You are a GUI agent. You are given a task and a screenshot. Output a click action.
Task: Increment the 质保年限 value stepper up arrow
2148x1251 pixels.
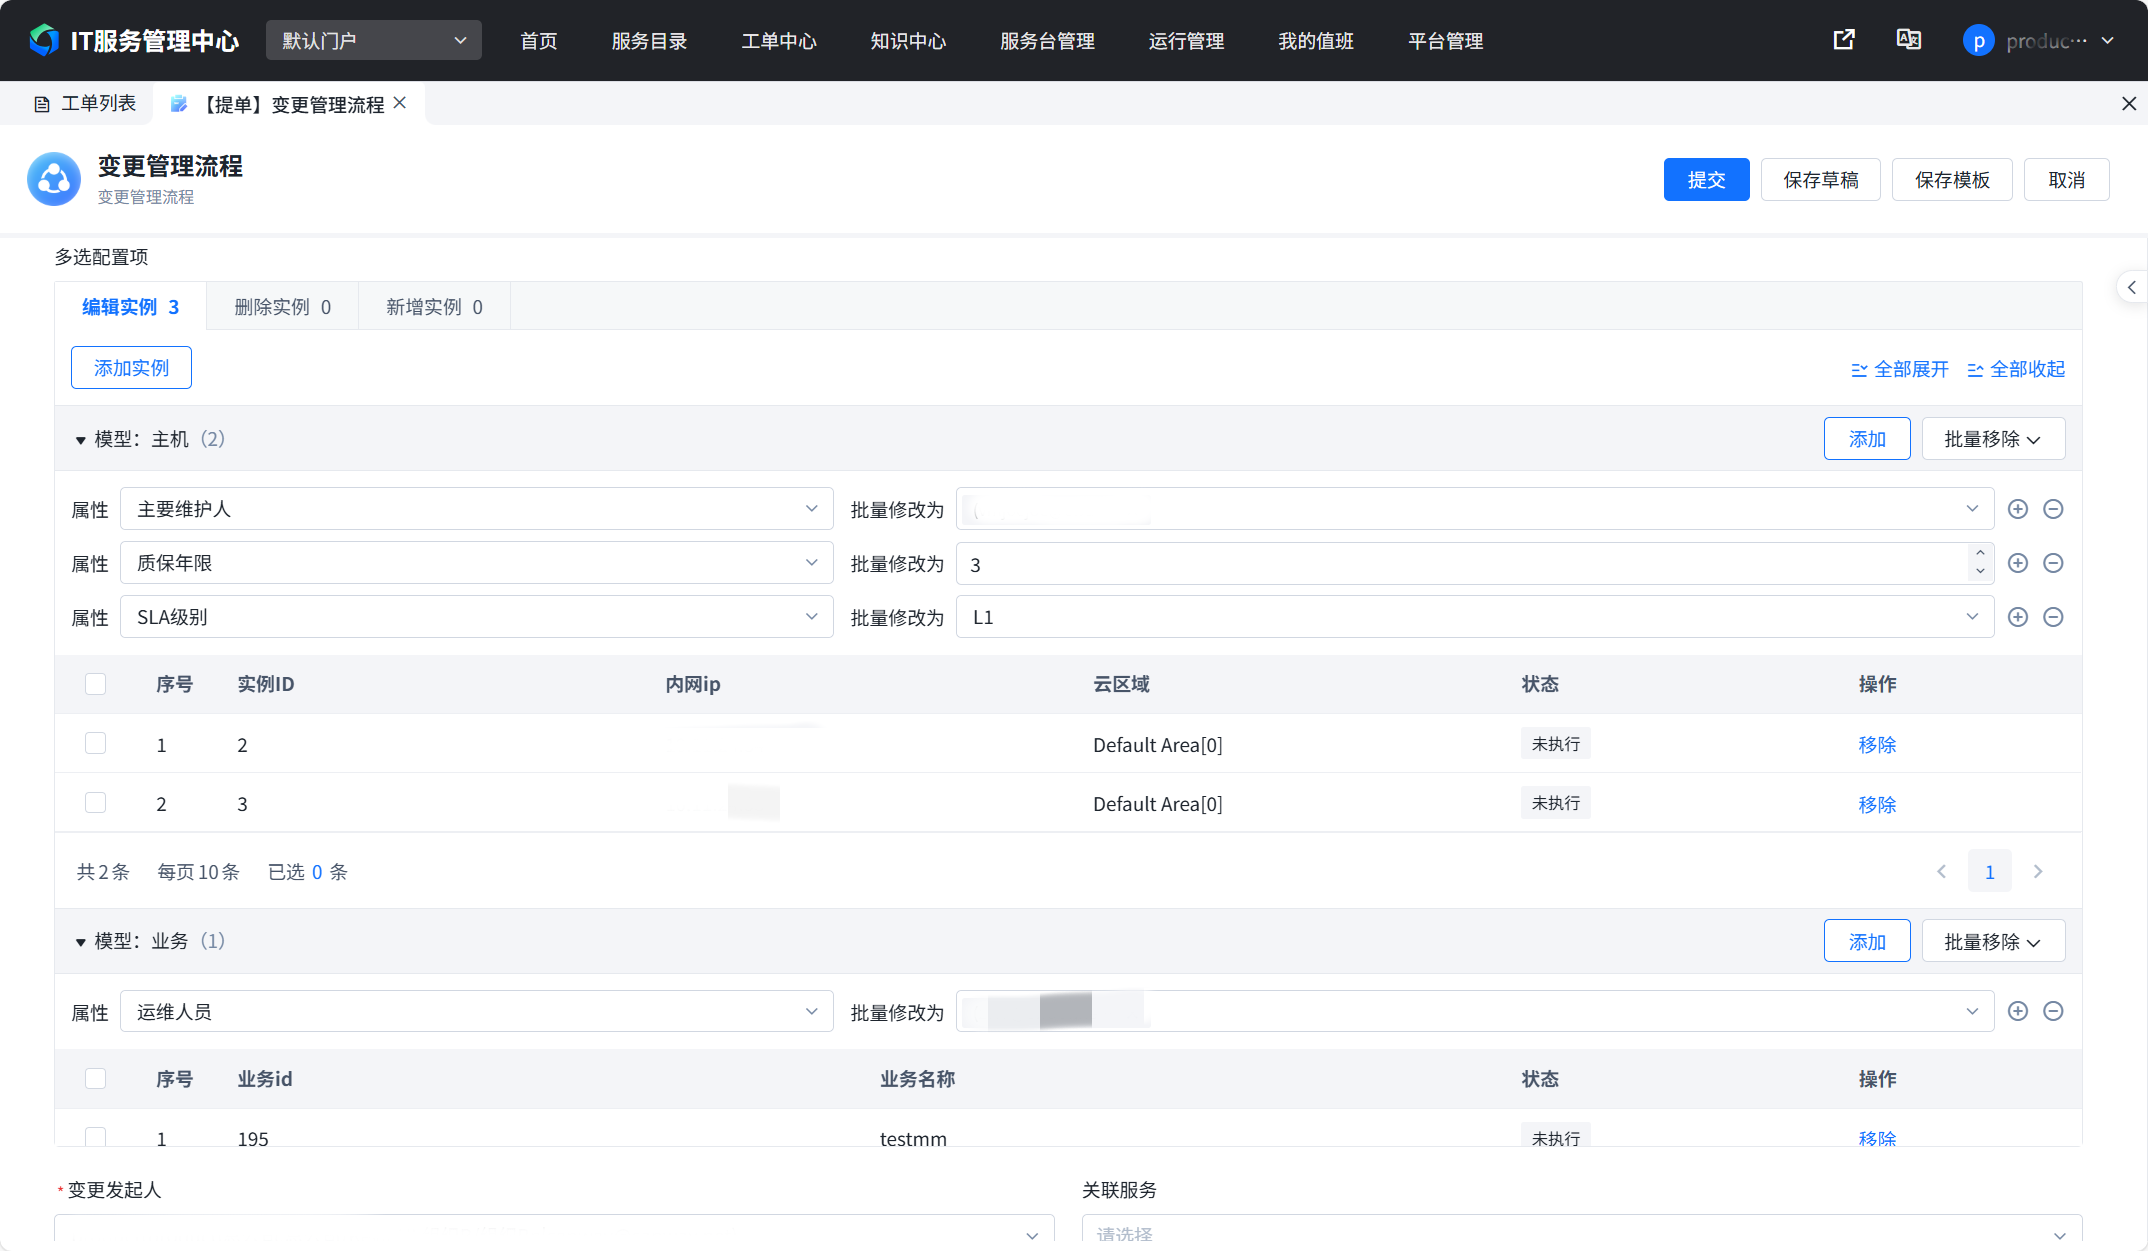click(1979, 554)
